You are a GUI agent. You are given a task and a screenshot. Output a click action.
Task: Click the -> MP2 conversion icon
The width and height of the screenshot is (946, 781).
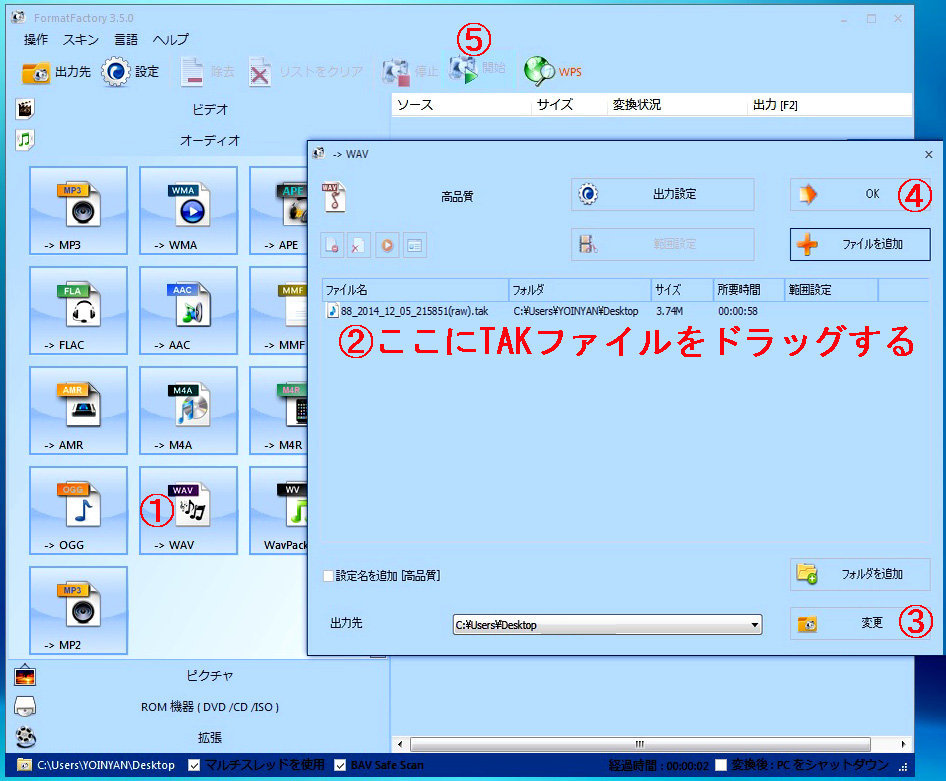point(79,610)
